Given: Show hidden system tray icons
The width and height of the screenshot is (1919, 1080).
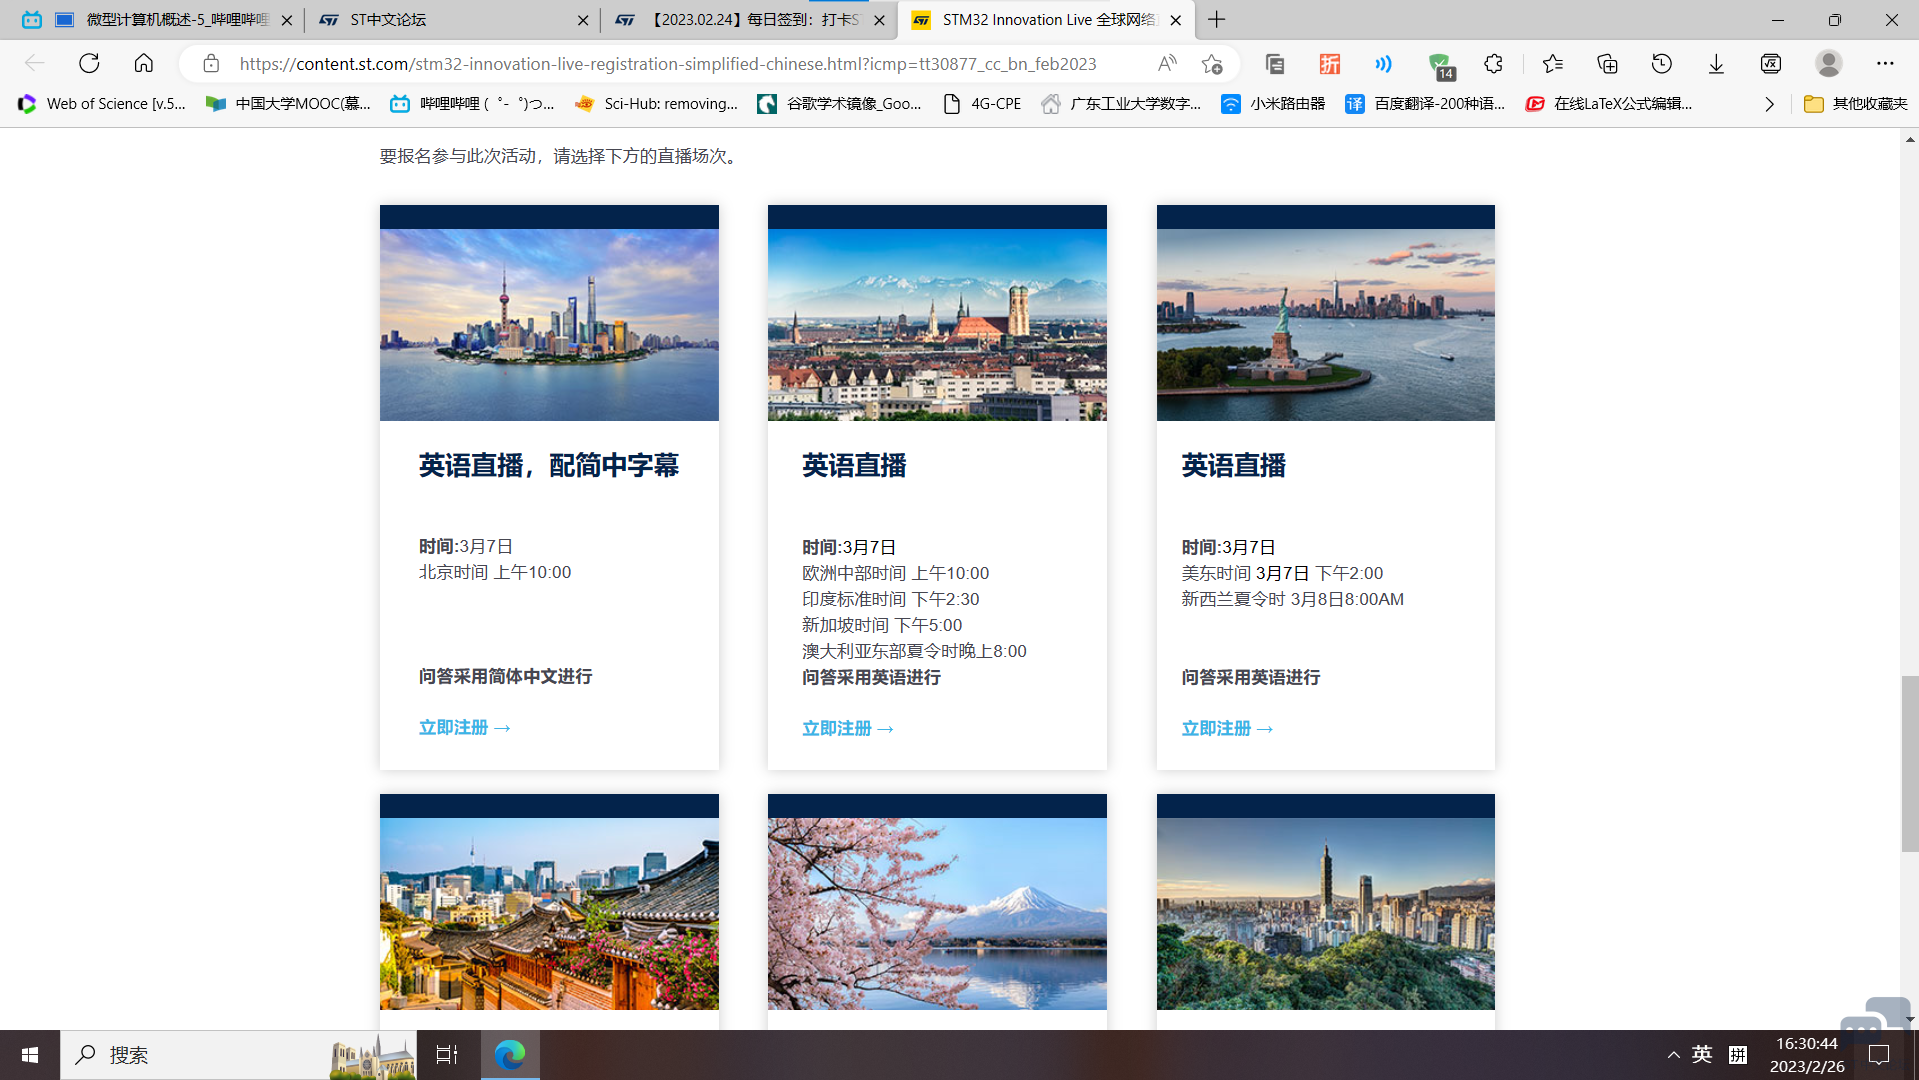Looking at the screenshot, I should pos(1673,1054).
